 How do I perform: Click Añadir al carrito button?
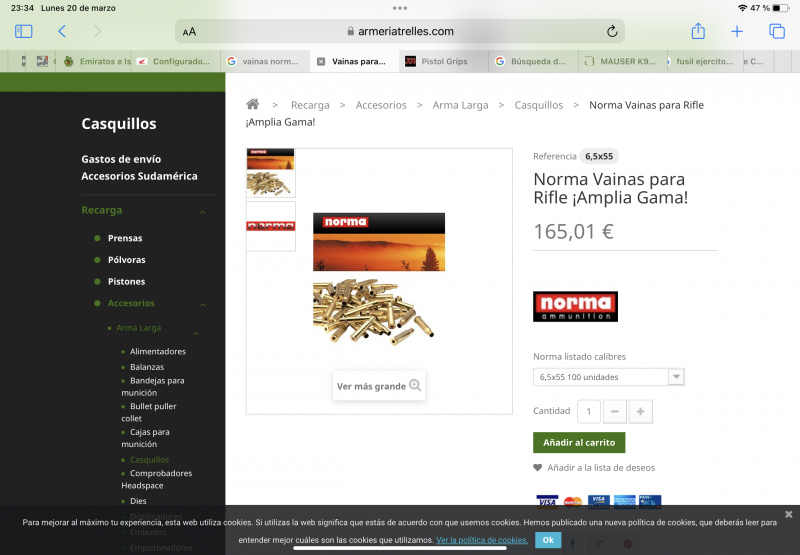coord(579,442)
